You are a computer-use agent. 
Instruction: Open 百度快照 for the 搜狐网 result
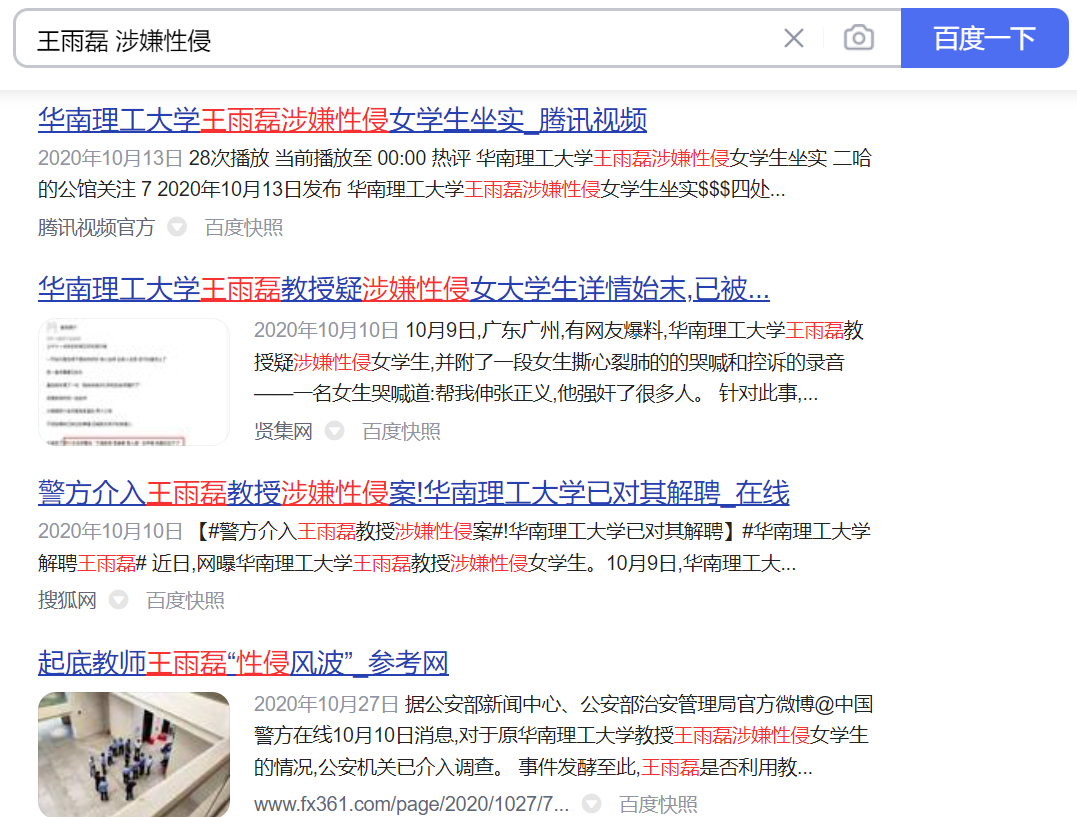coord(185,601)
